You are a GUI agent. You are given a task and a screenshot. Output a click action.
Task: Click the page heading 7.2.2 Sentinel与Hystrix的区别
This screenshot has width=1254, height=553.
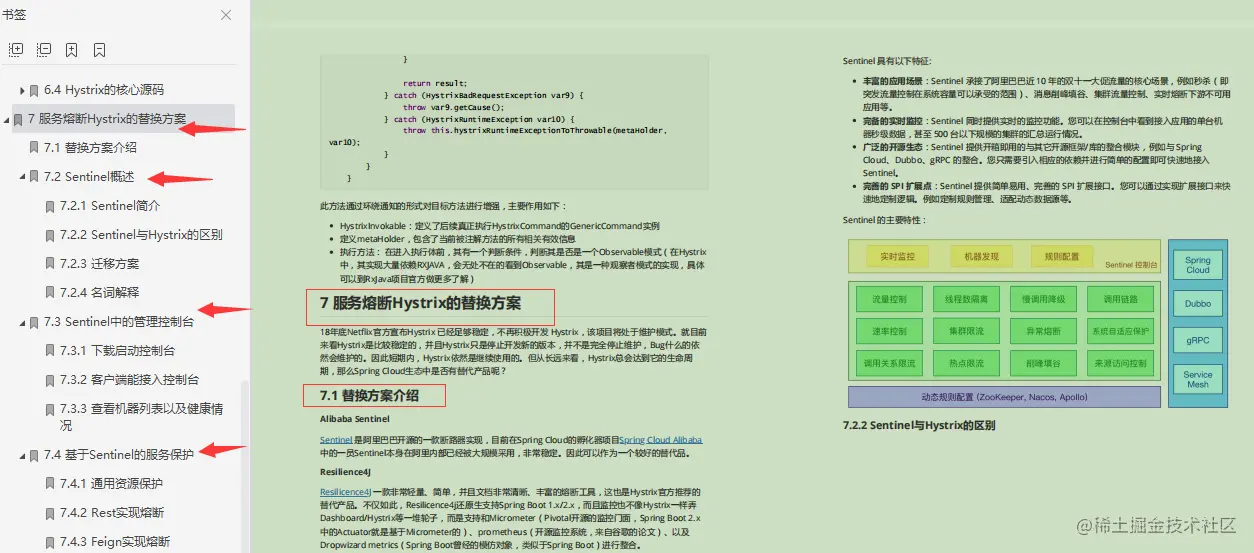click(x=919, y=425)
